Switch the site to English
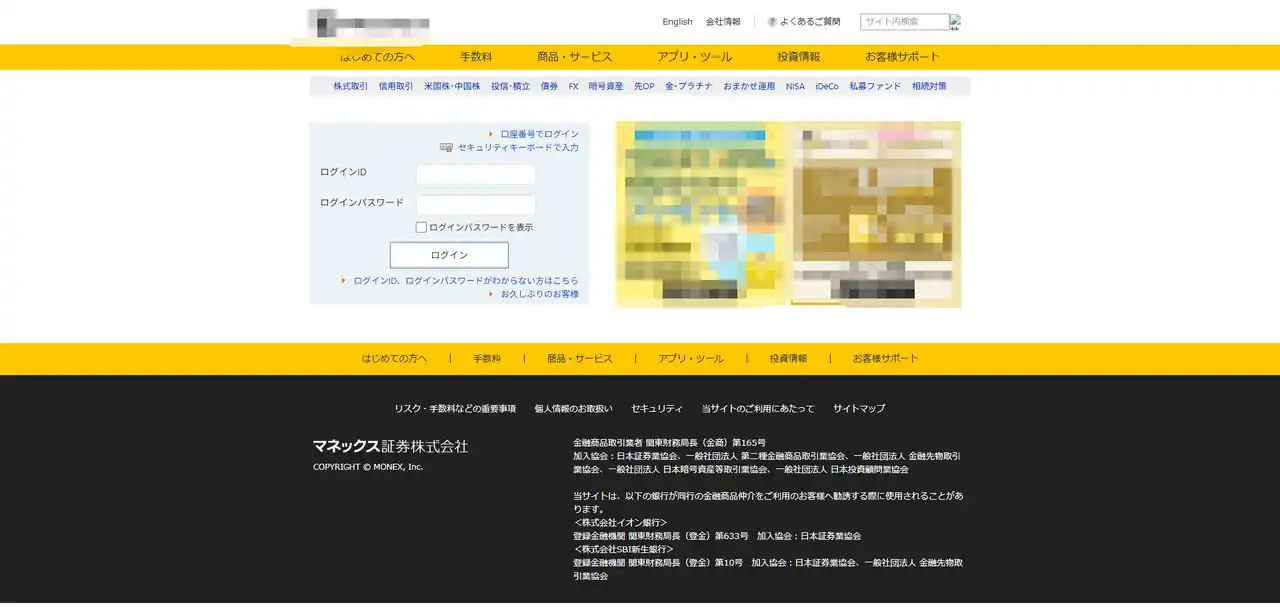This screenshot has width=1280, height=607. [x=677, y=21]
